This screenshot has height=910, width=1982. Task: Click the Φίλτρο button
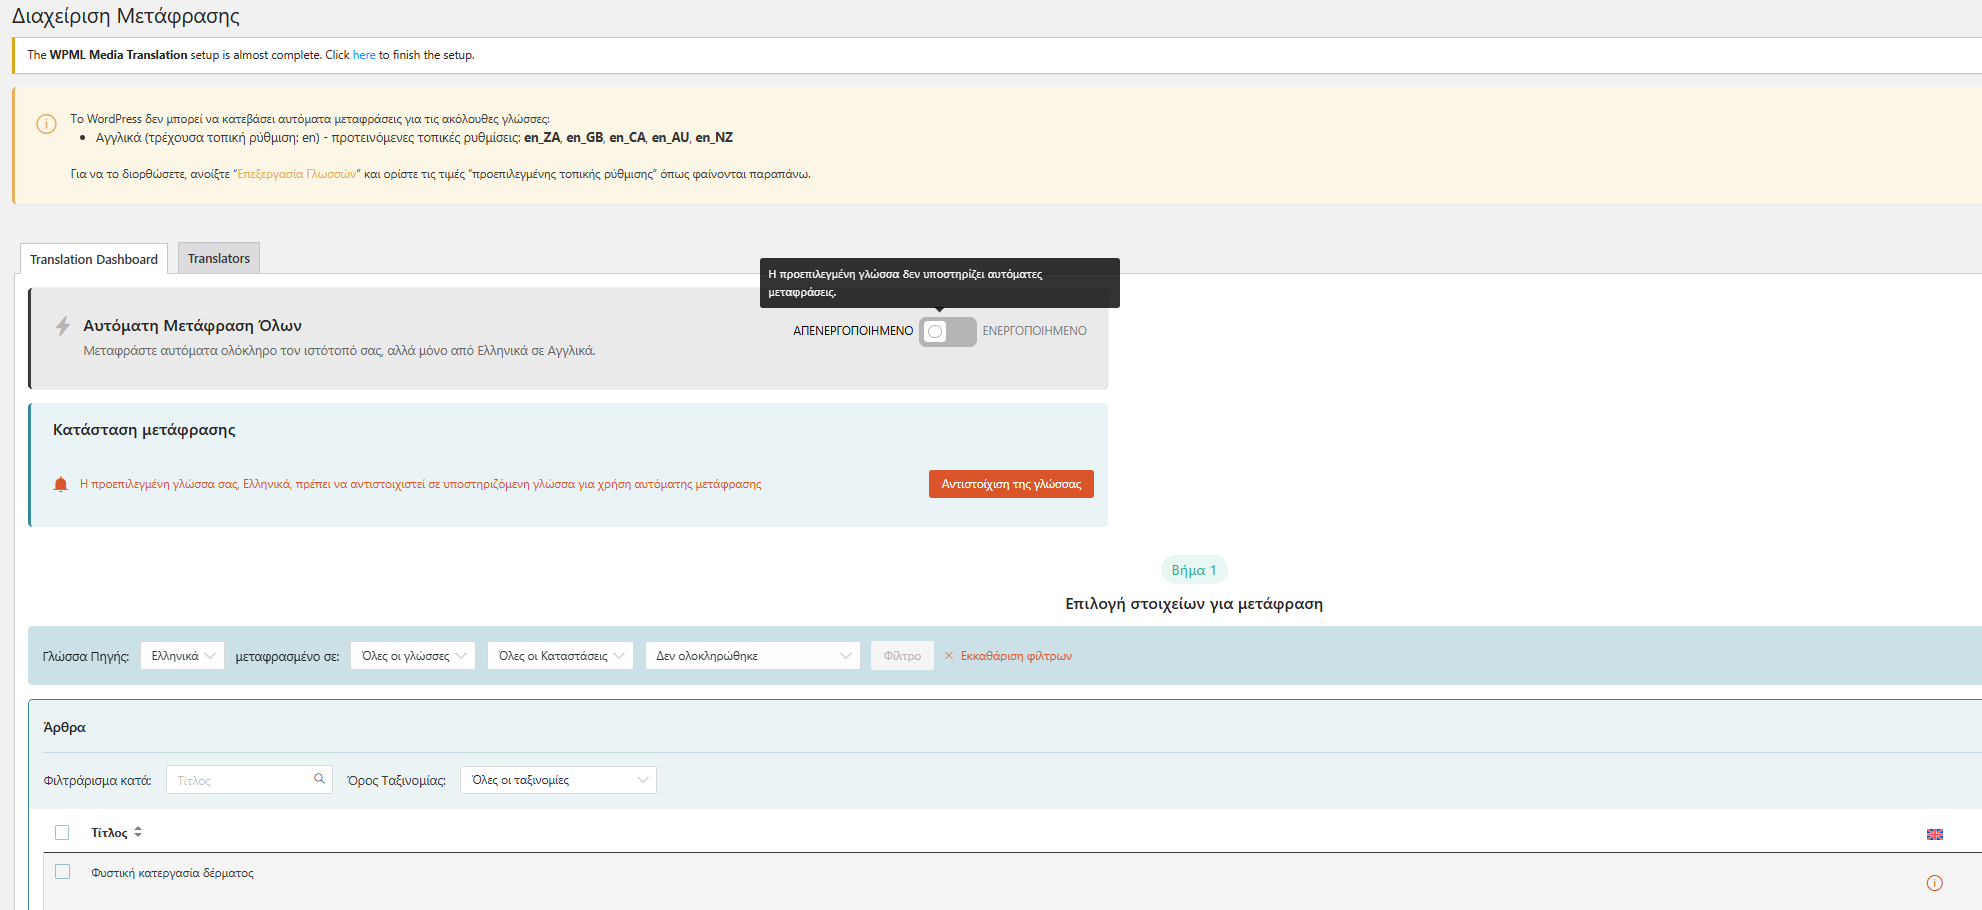tap(902, 656)
